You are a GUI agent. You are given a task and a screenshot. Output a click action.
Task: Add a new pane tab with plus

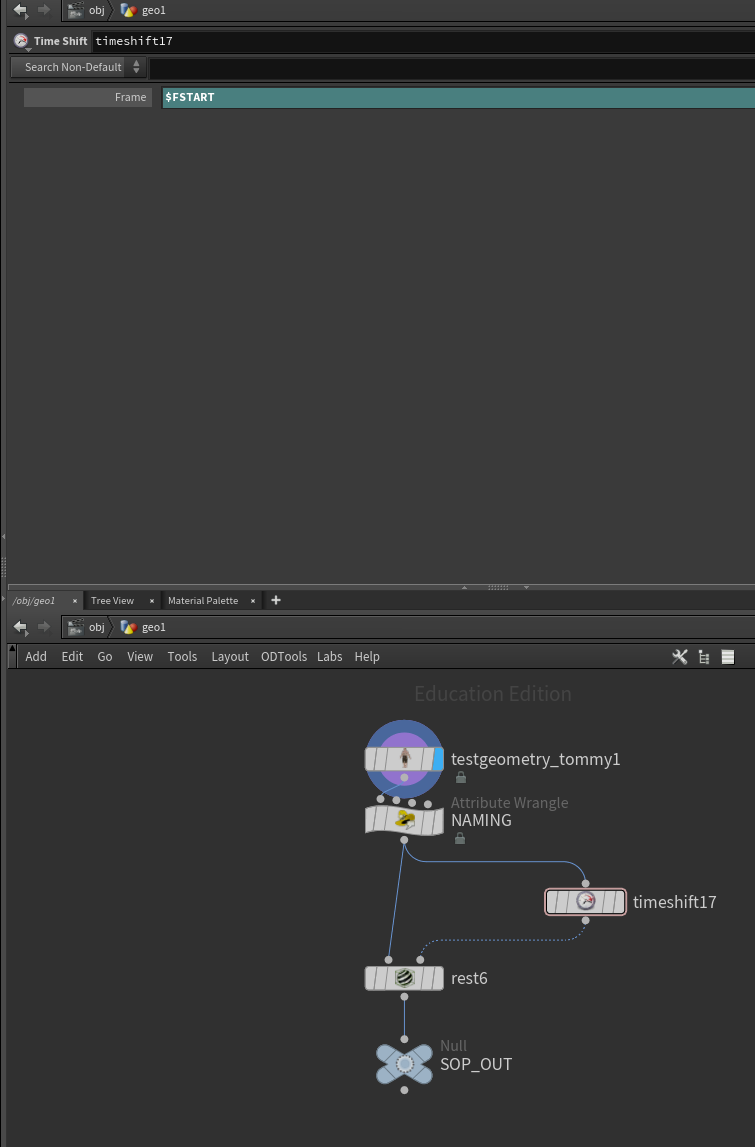tap(276, 601)
